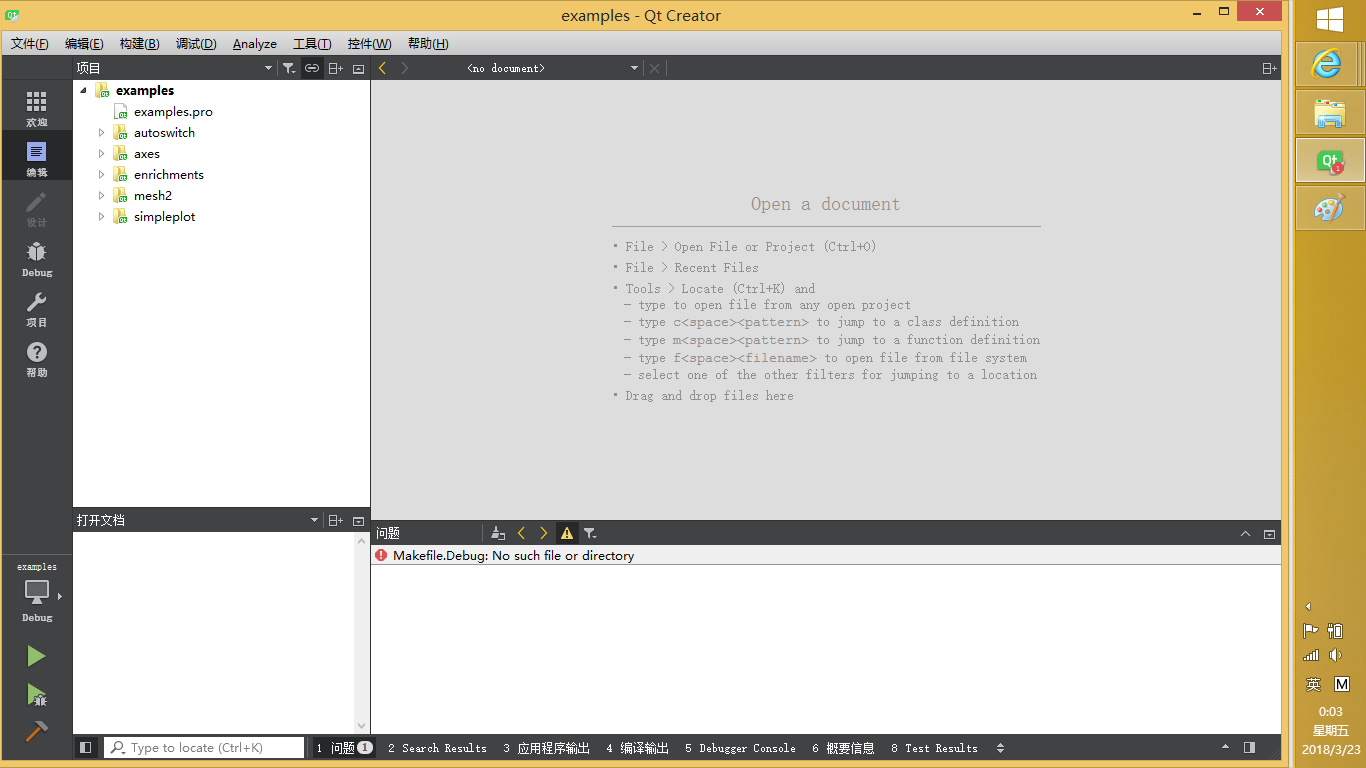Split the editor area
The width and height of the screenshot is (1366, 768).
1269,68
